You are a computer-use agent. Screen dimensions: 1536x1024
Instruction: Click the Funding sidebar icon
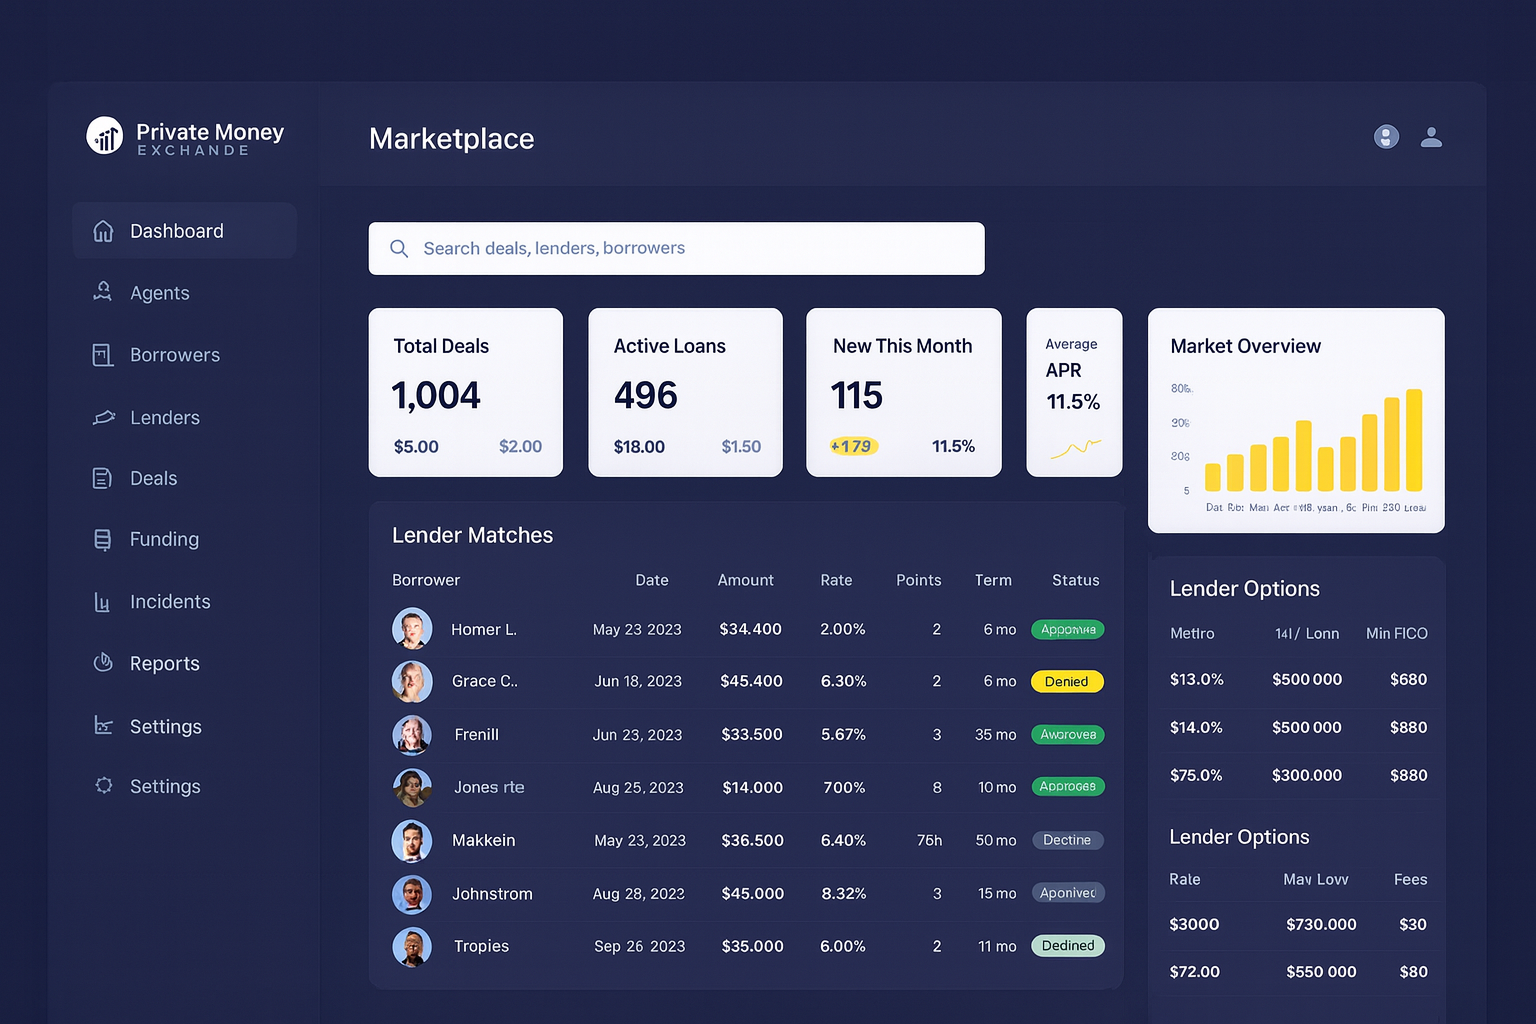coord(103,539)
